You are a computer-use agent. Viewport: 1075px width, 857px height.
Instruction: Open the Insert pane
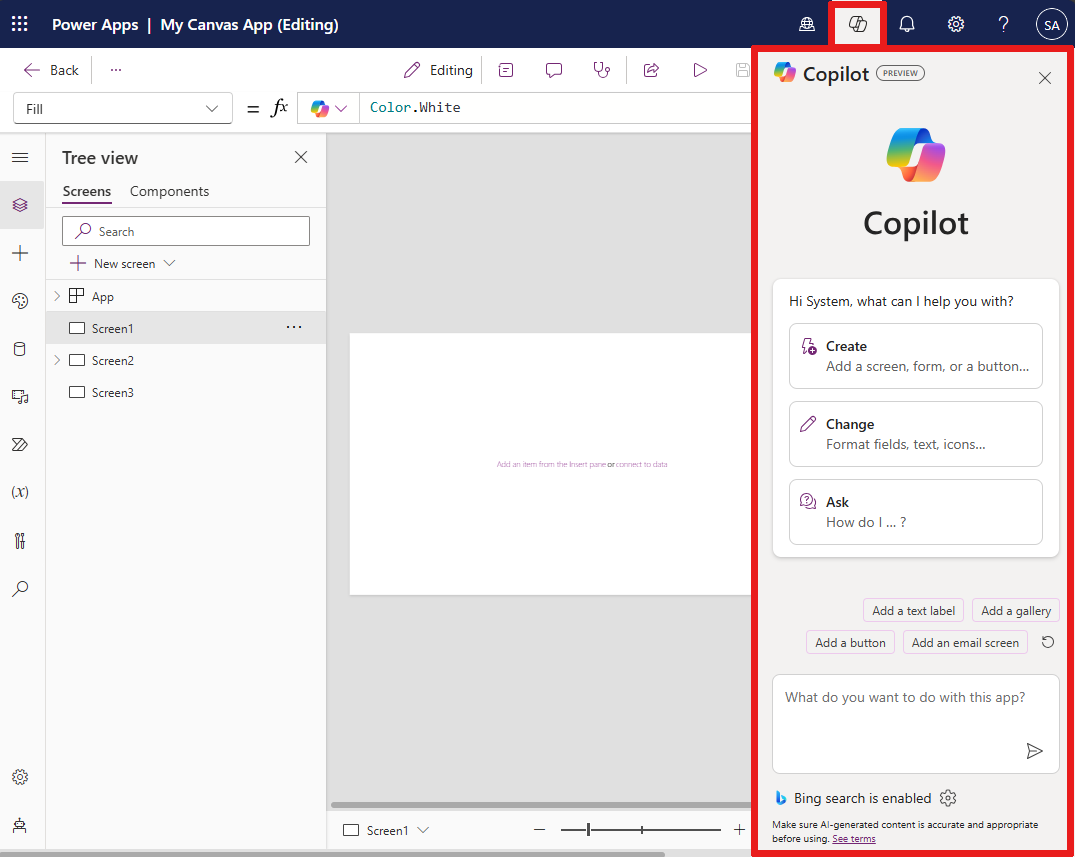[x=22, y=253]
